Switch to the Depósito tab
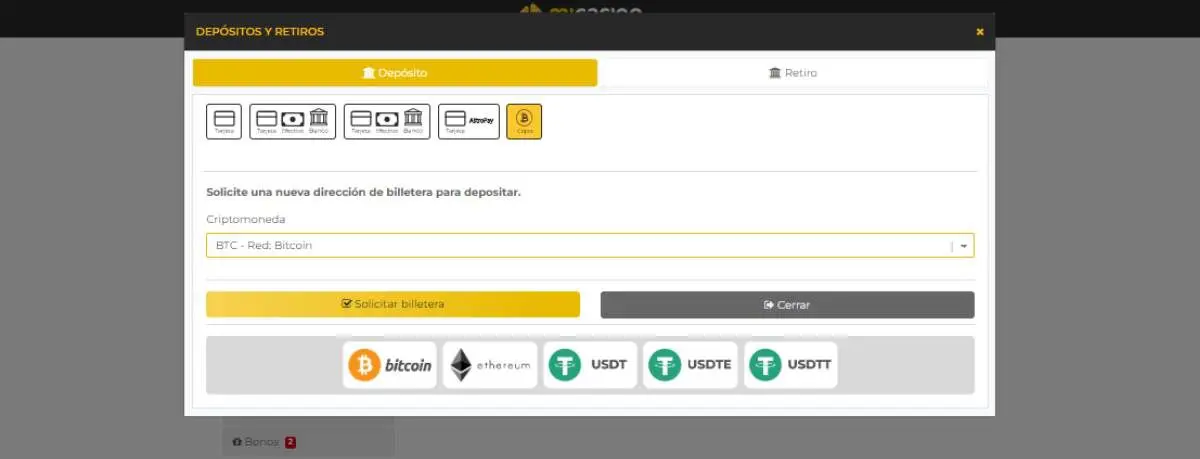 tap(394, 73)
